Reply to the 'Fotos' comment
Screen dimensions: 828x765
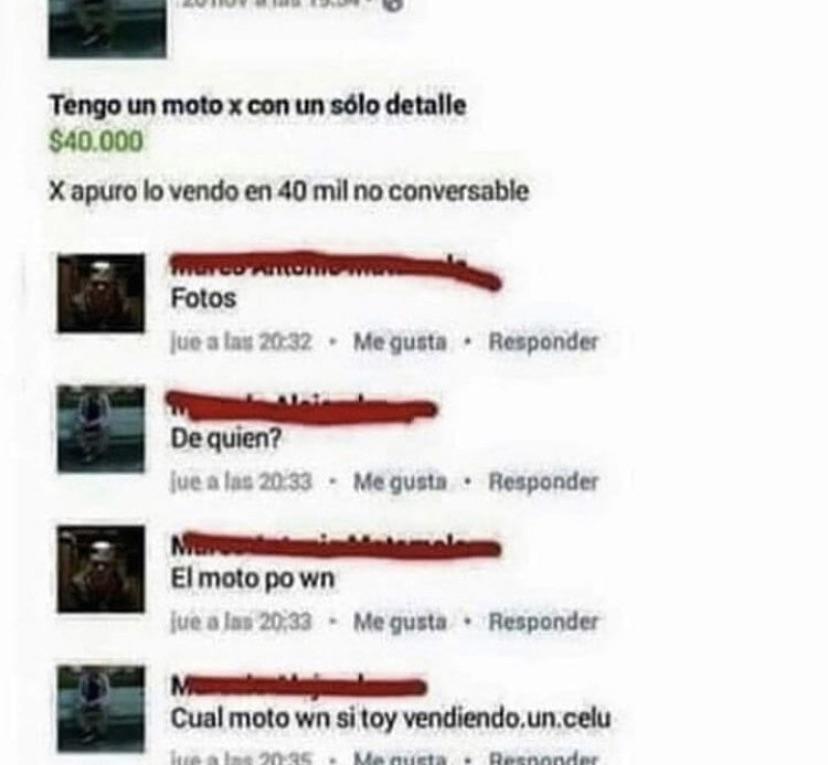tap(543, 342)
